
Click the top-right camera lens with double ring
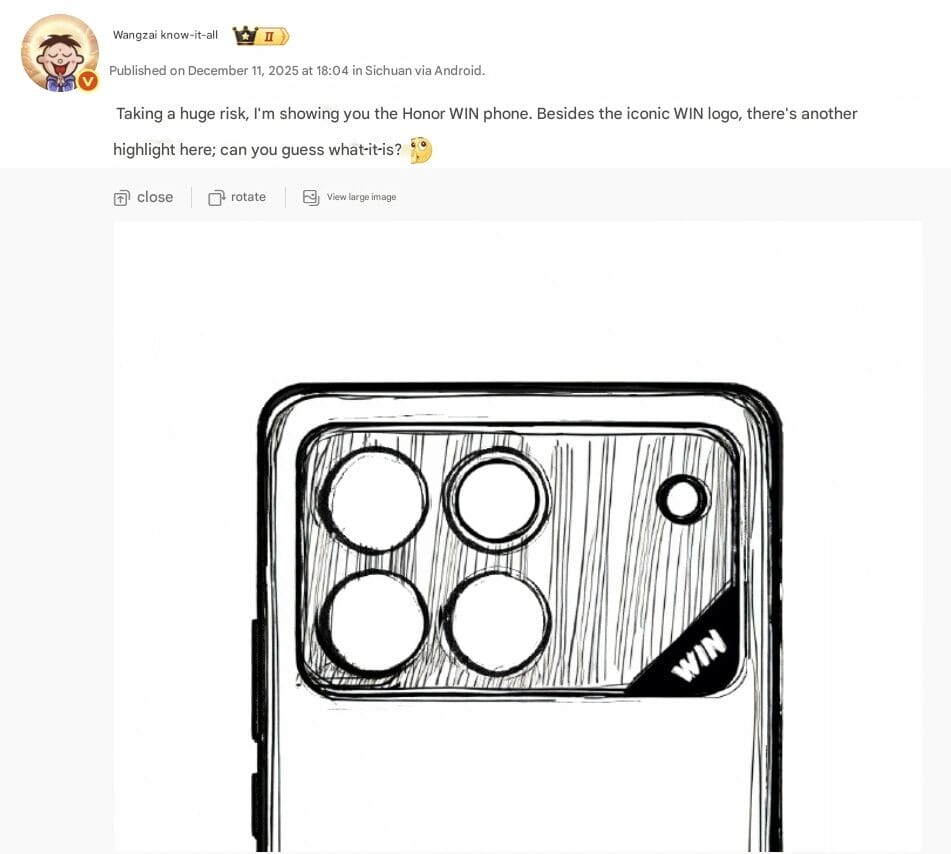point(496,500)
